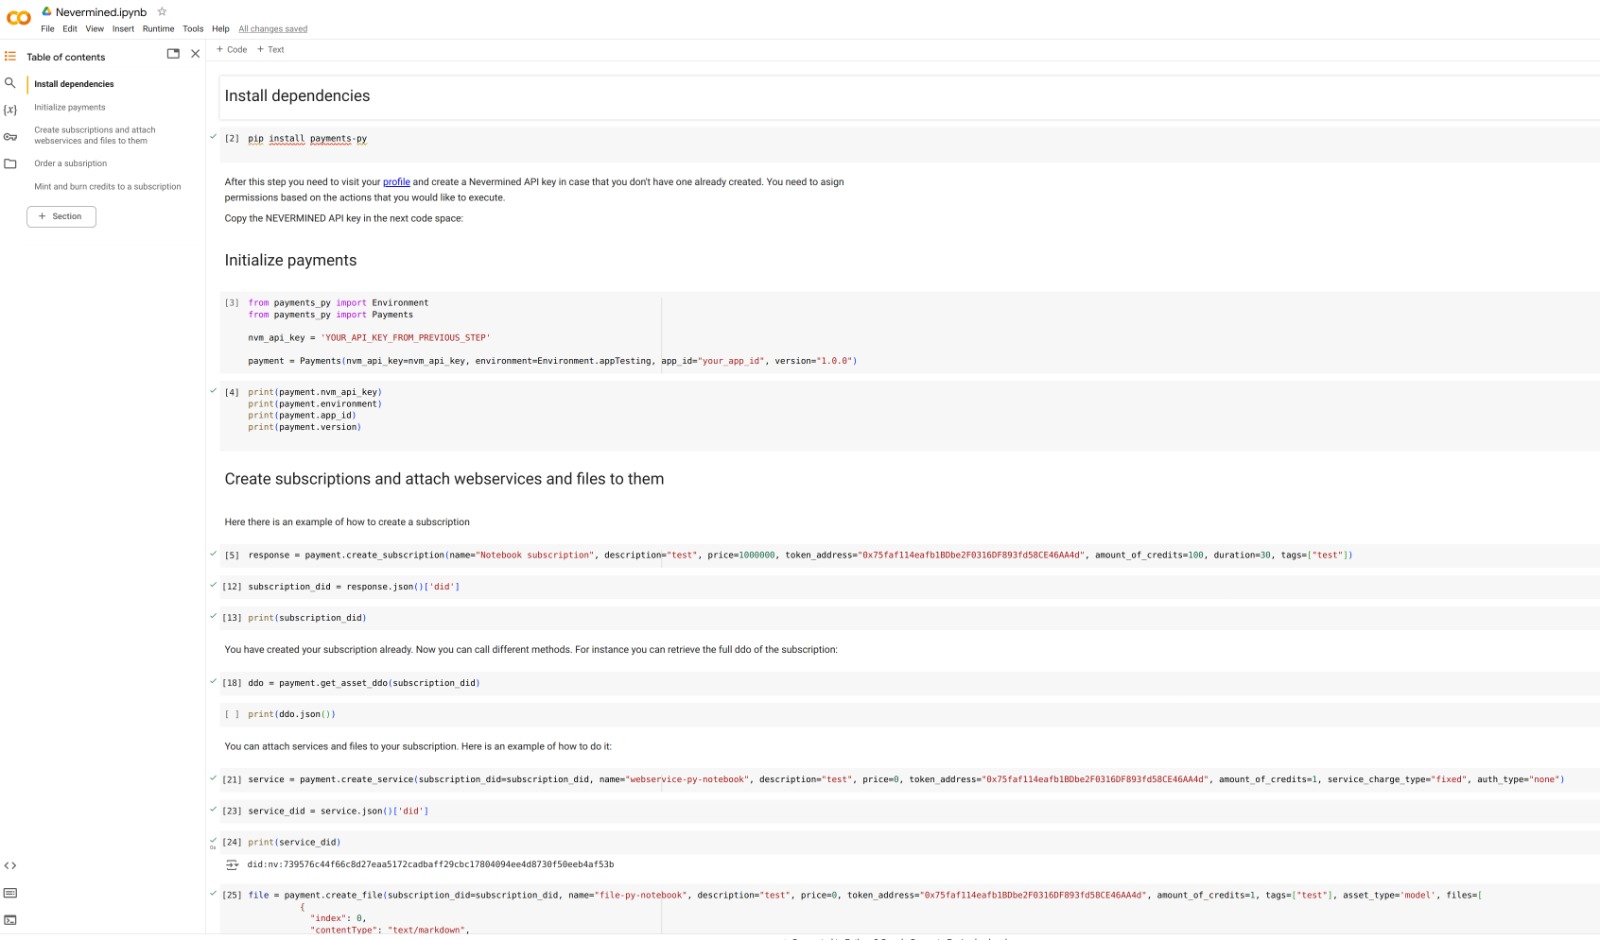The height and width of the screenshot is (940, 1600).
Task: Run the unexecuted print(ddo.json()) cell
Action: point(232,715)
